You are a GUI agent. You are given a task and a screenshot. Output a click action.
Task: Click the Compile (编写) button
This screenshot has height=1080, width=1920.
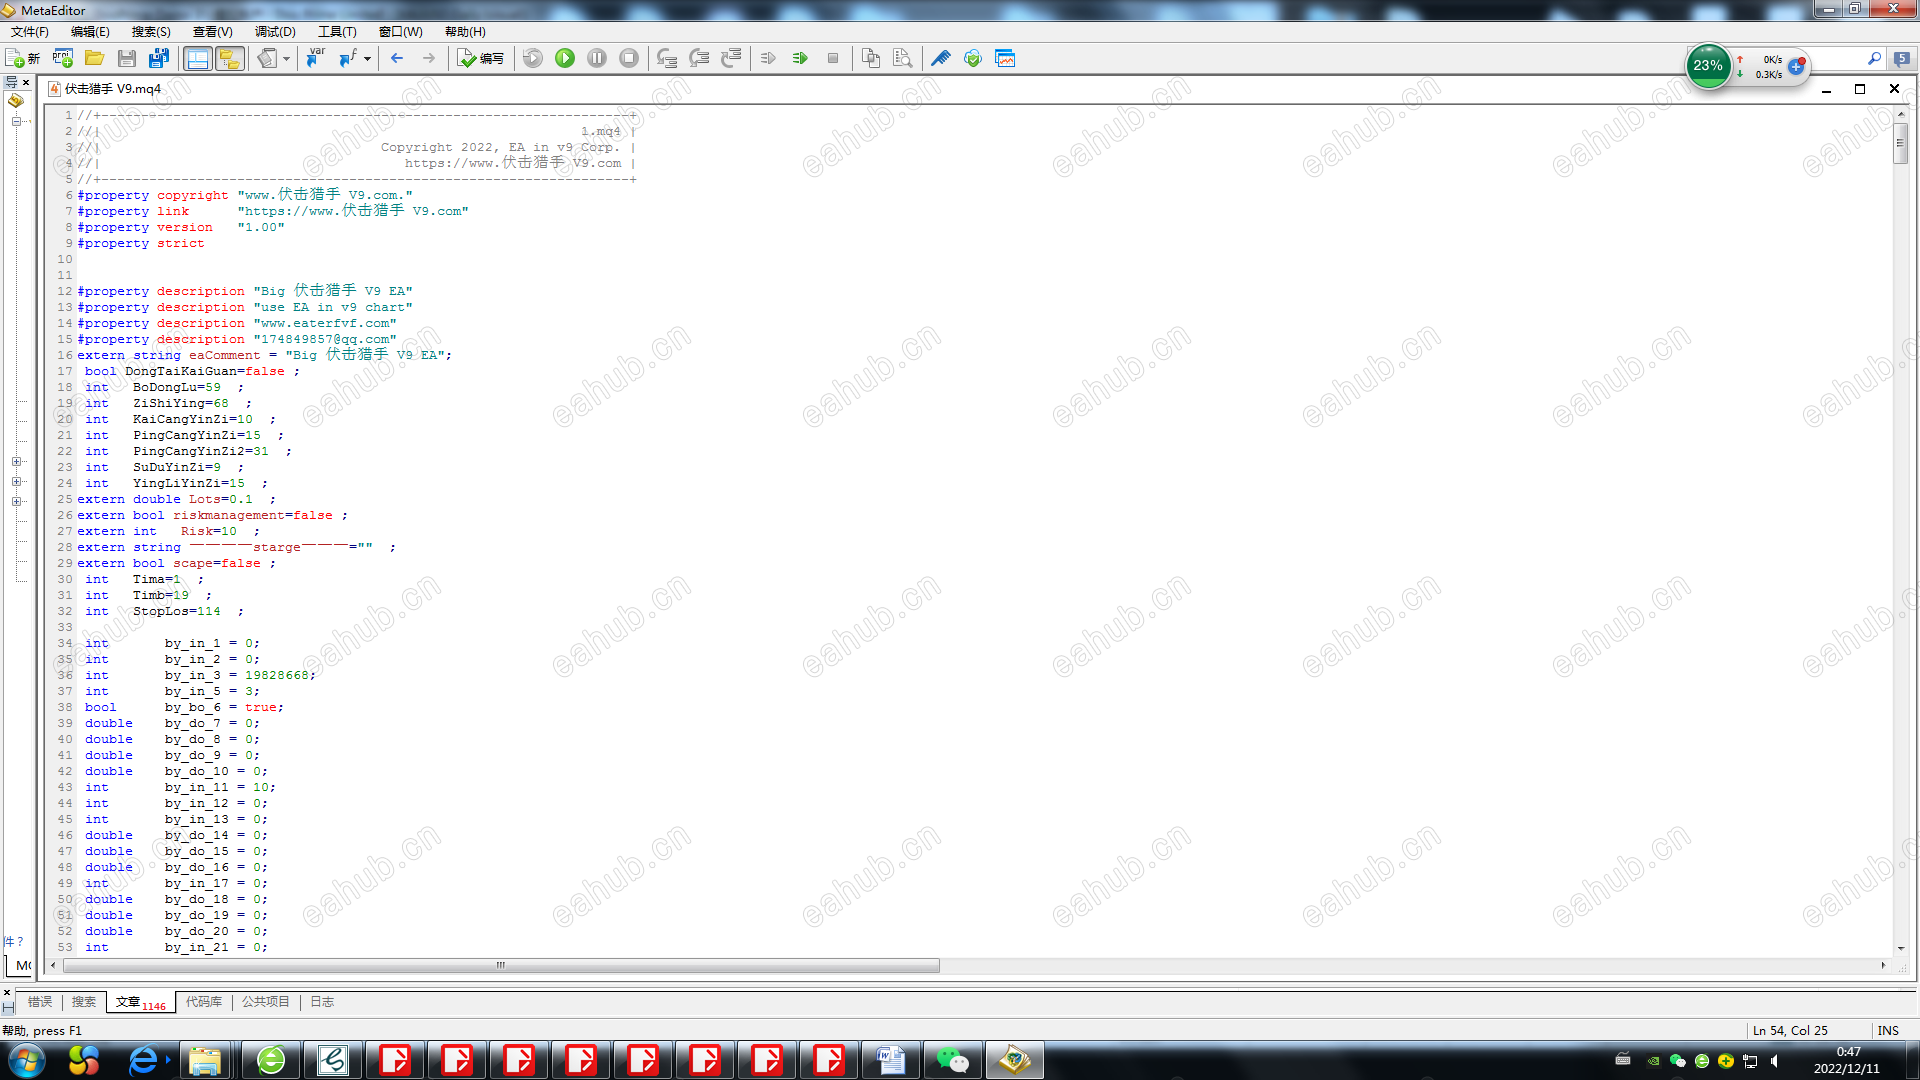point(481,58)
